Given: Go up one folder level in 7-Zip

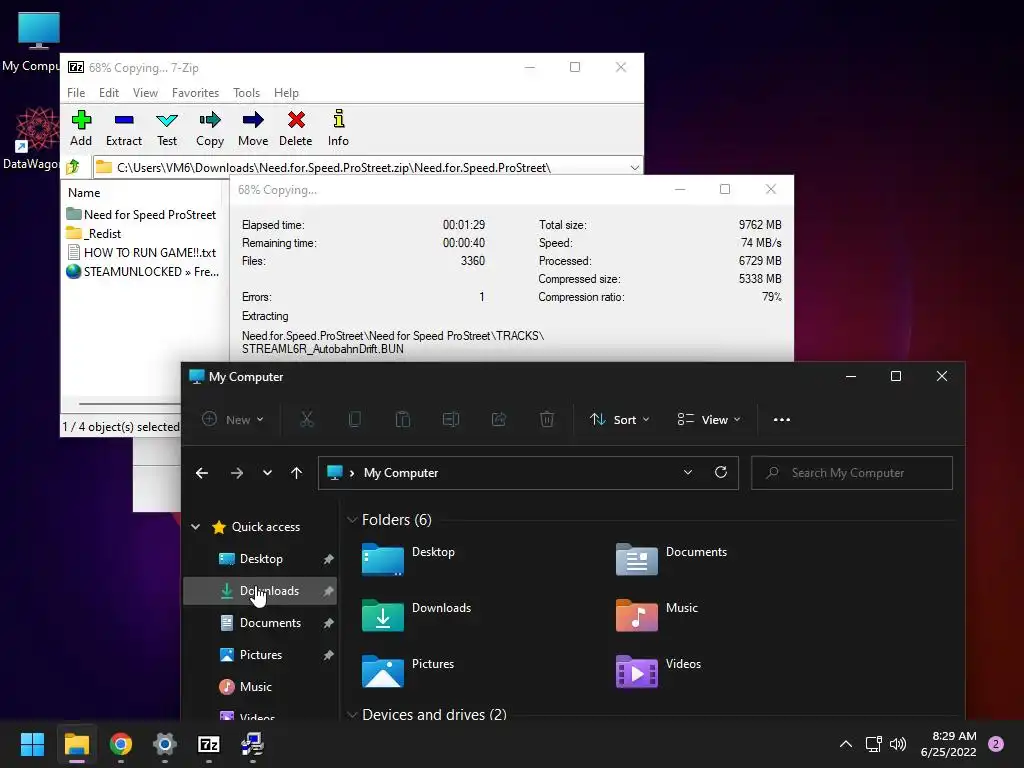Looking at the screenshot, I should click(73, 167).
